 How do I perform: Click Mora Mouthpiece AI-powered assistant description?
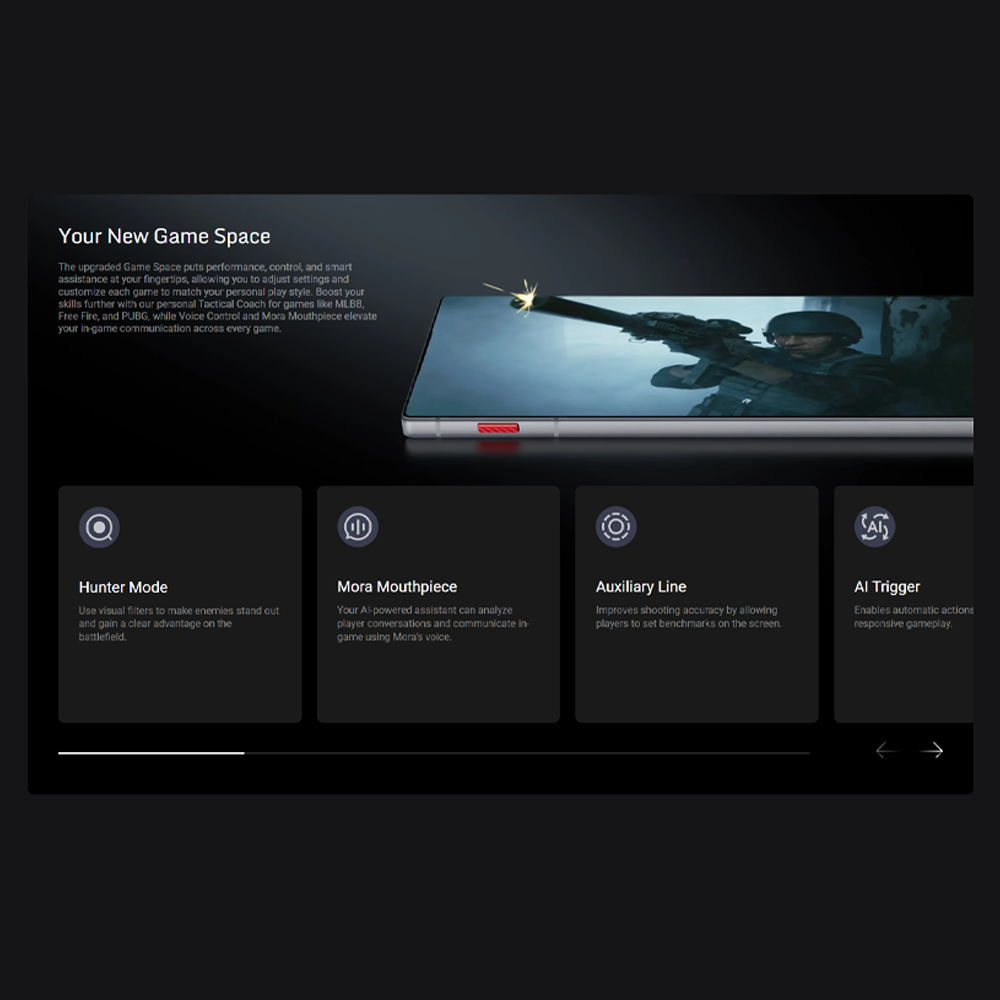[x=433, y=623]
